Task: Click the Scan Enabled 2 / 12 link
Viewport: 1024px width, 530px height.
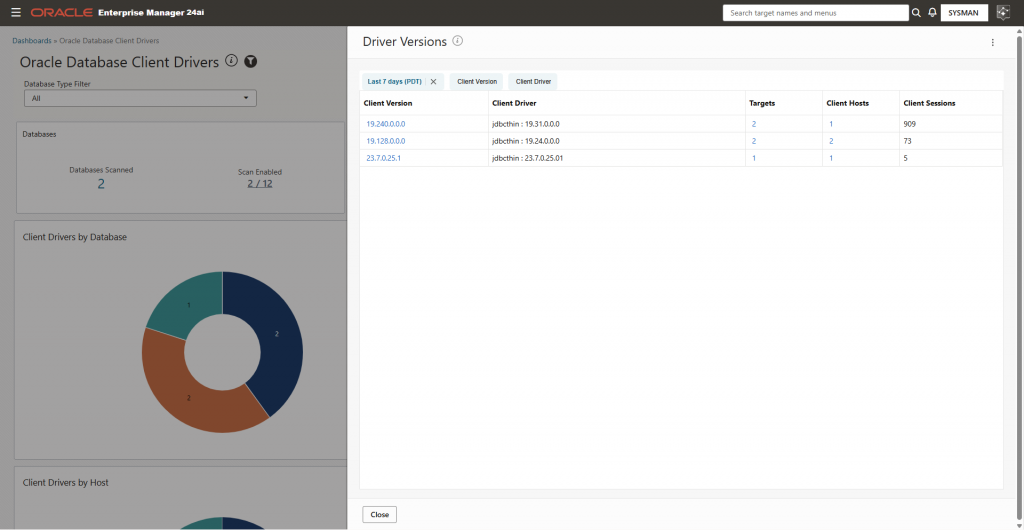Action: (x=260, y=183)
